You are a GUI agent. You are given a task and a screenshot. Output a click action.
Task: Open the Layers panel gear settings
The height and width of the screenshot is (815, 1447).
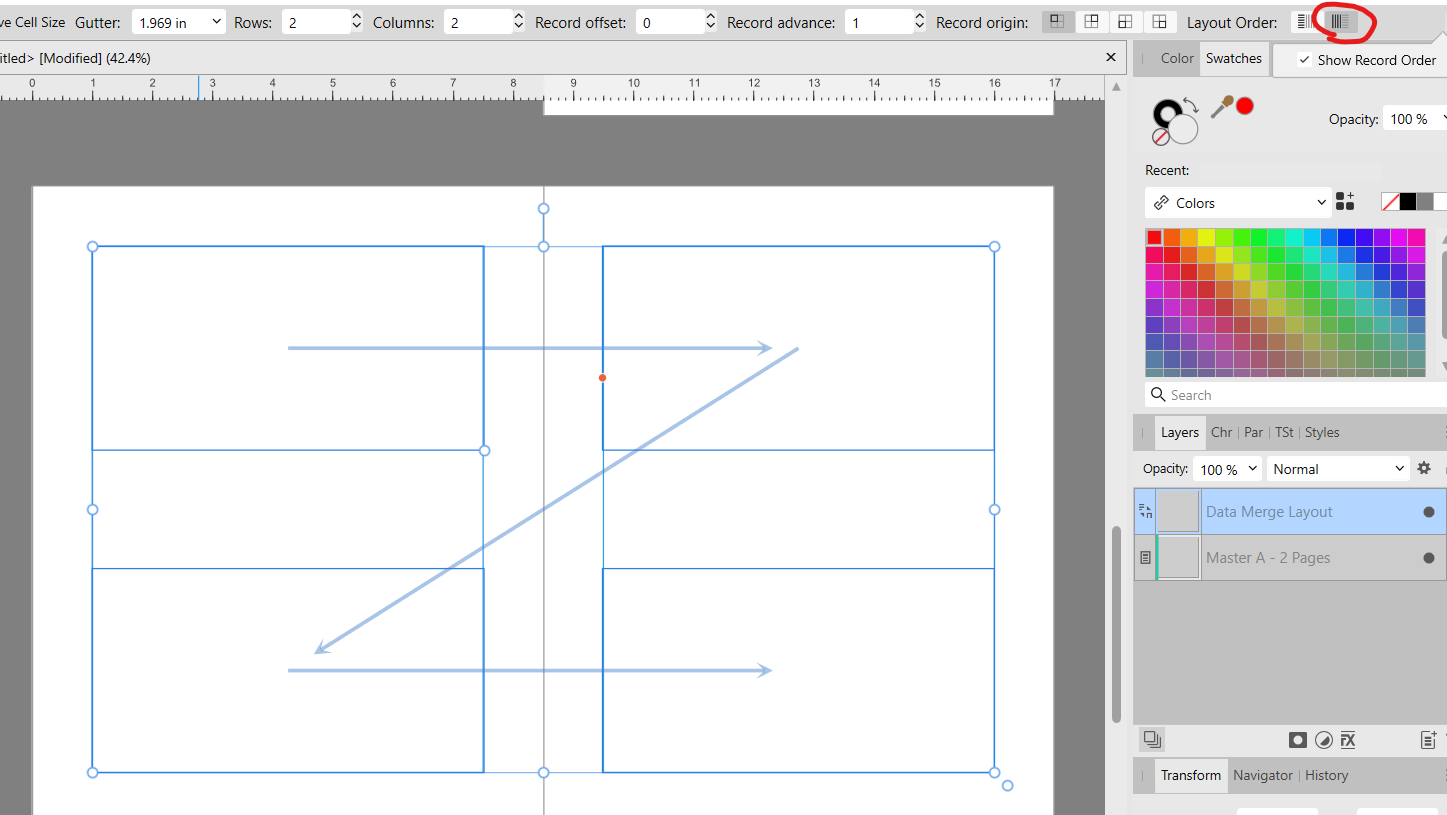[1424, 468]
